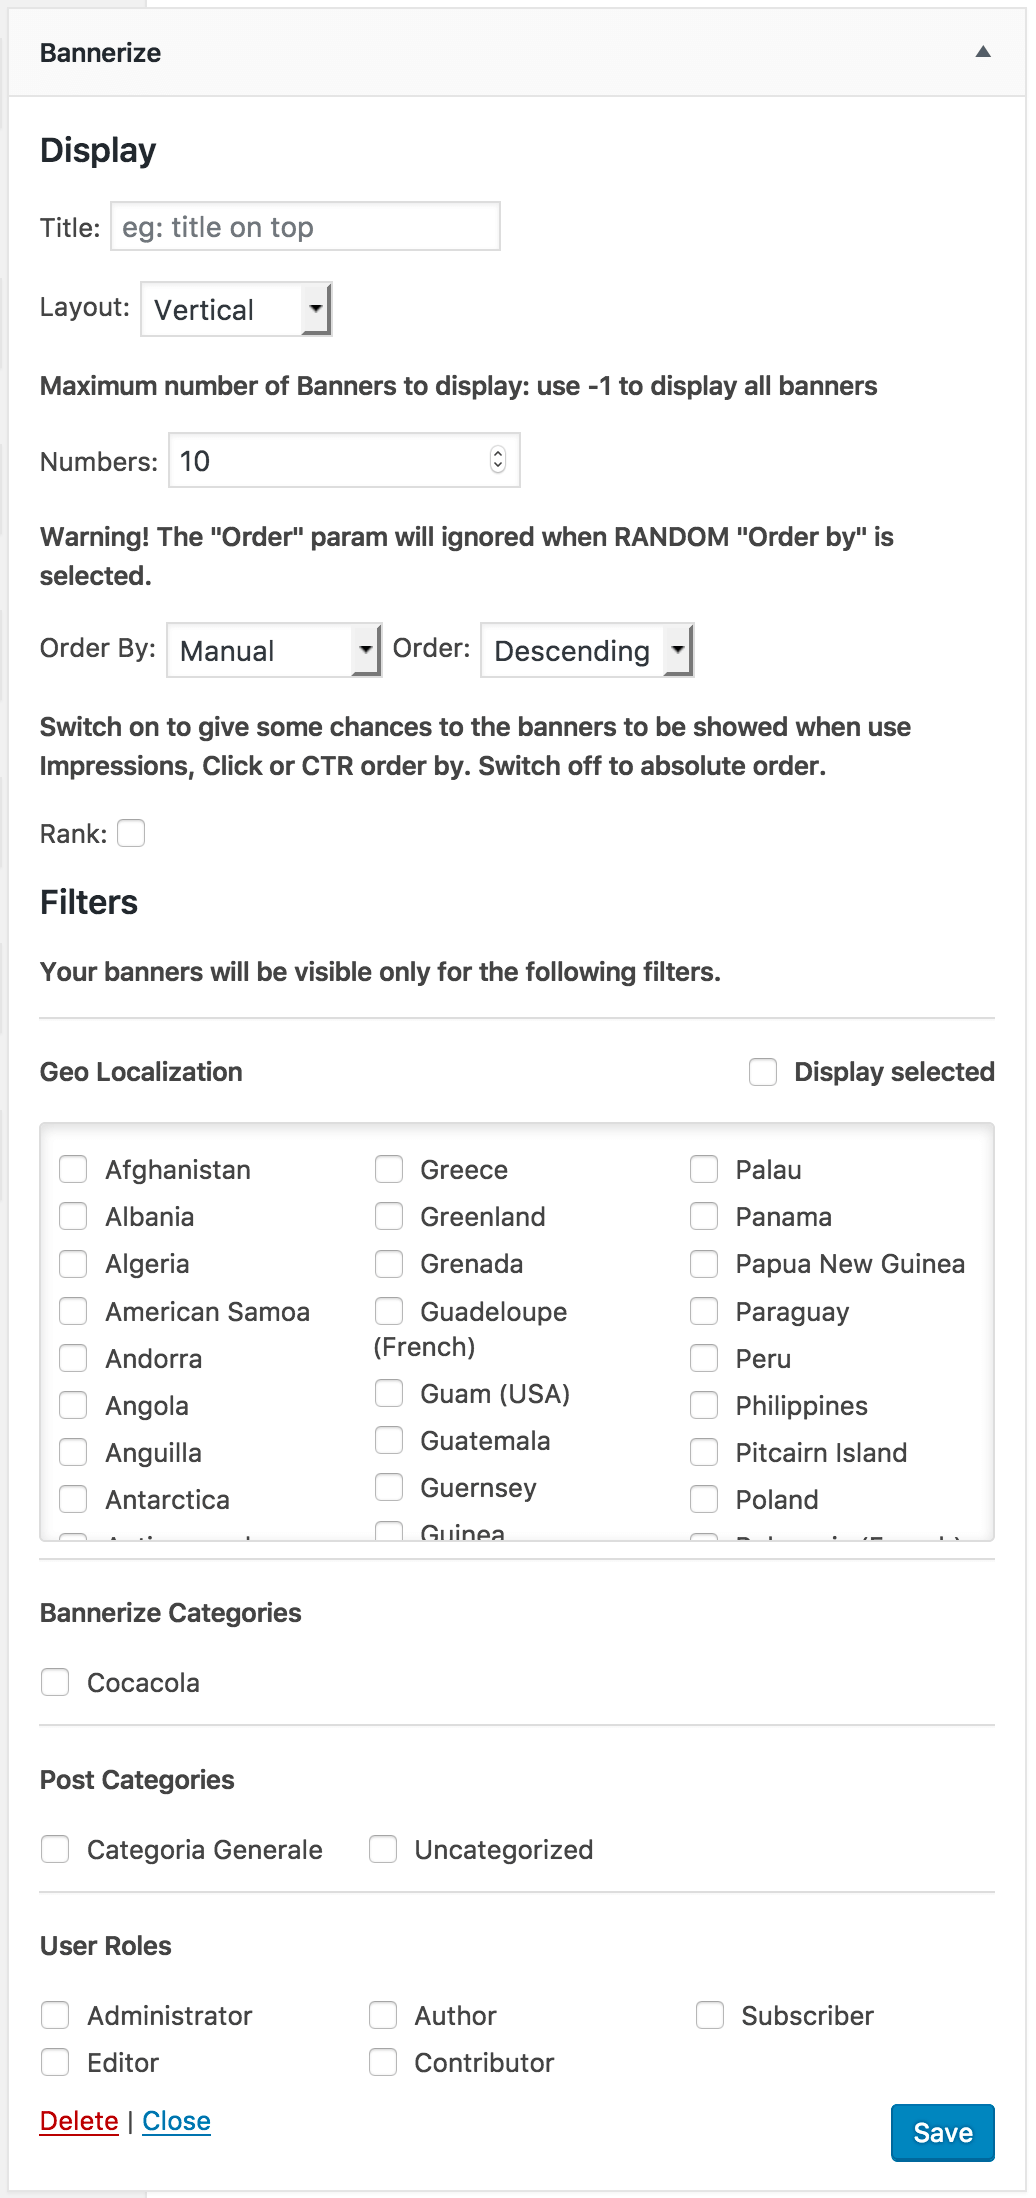
Task: Tick the Subscriber user role checkbox
Action: pos(710,2015)
